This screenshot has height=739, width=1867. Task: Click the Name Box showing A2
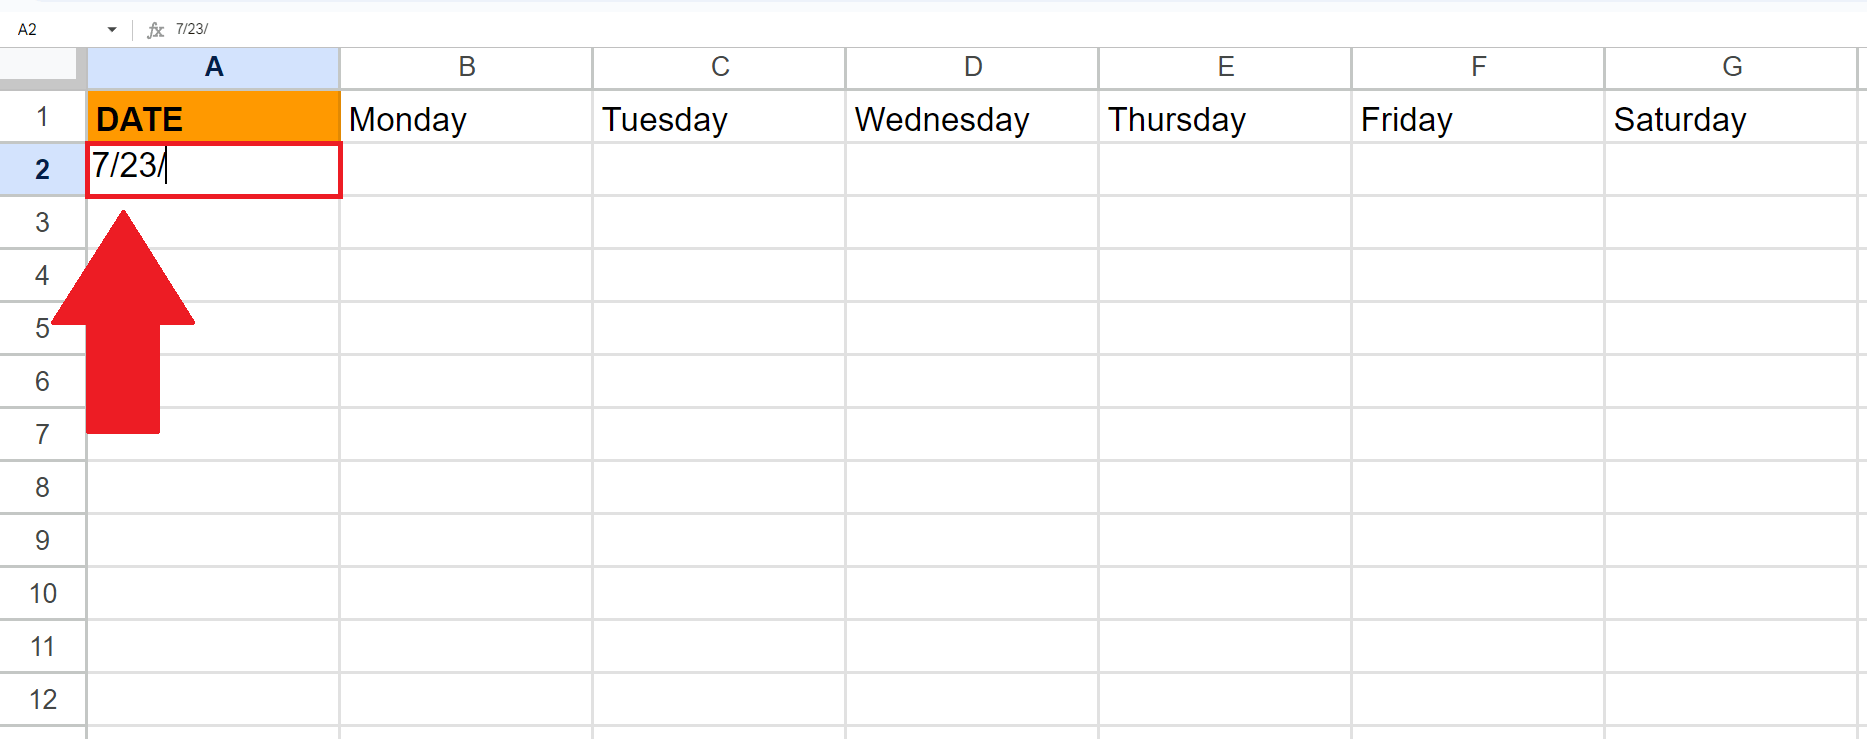30,29
